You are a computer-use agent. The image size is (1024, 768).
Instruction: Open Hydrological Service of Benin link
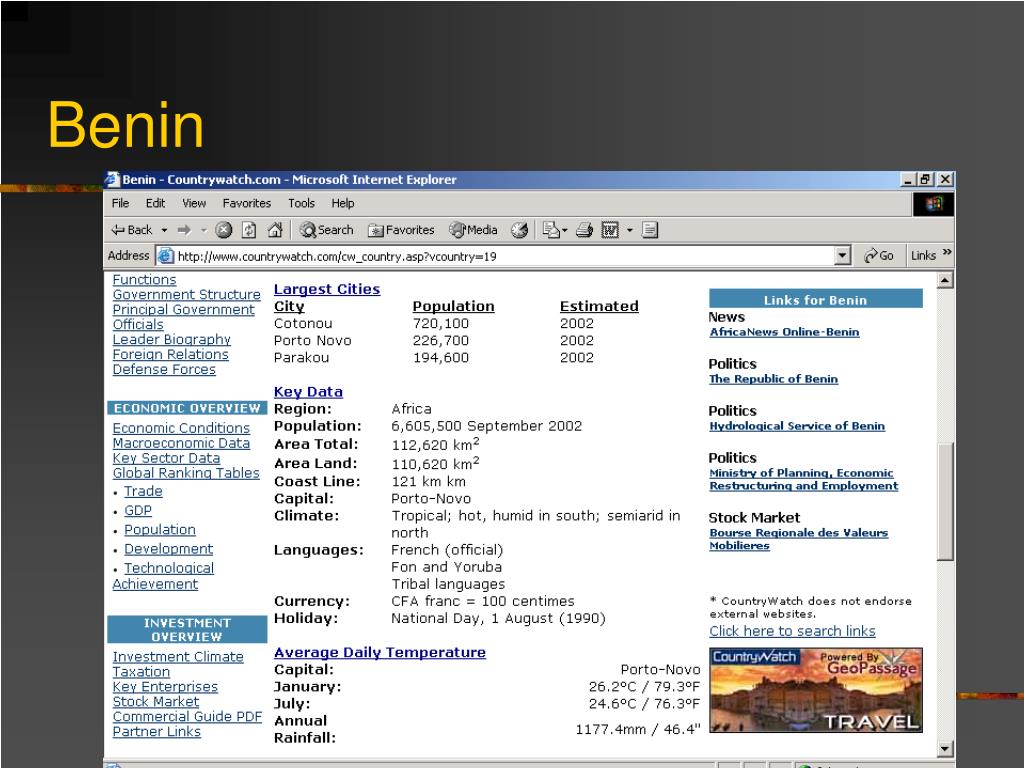797,426
